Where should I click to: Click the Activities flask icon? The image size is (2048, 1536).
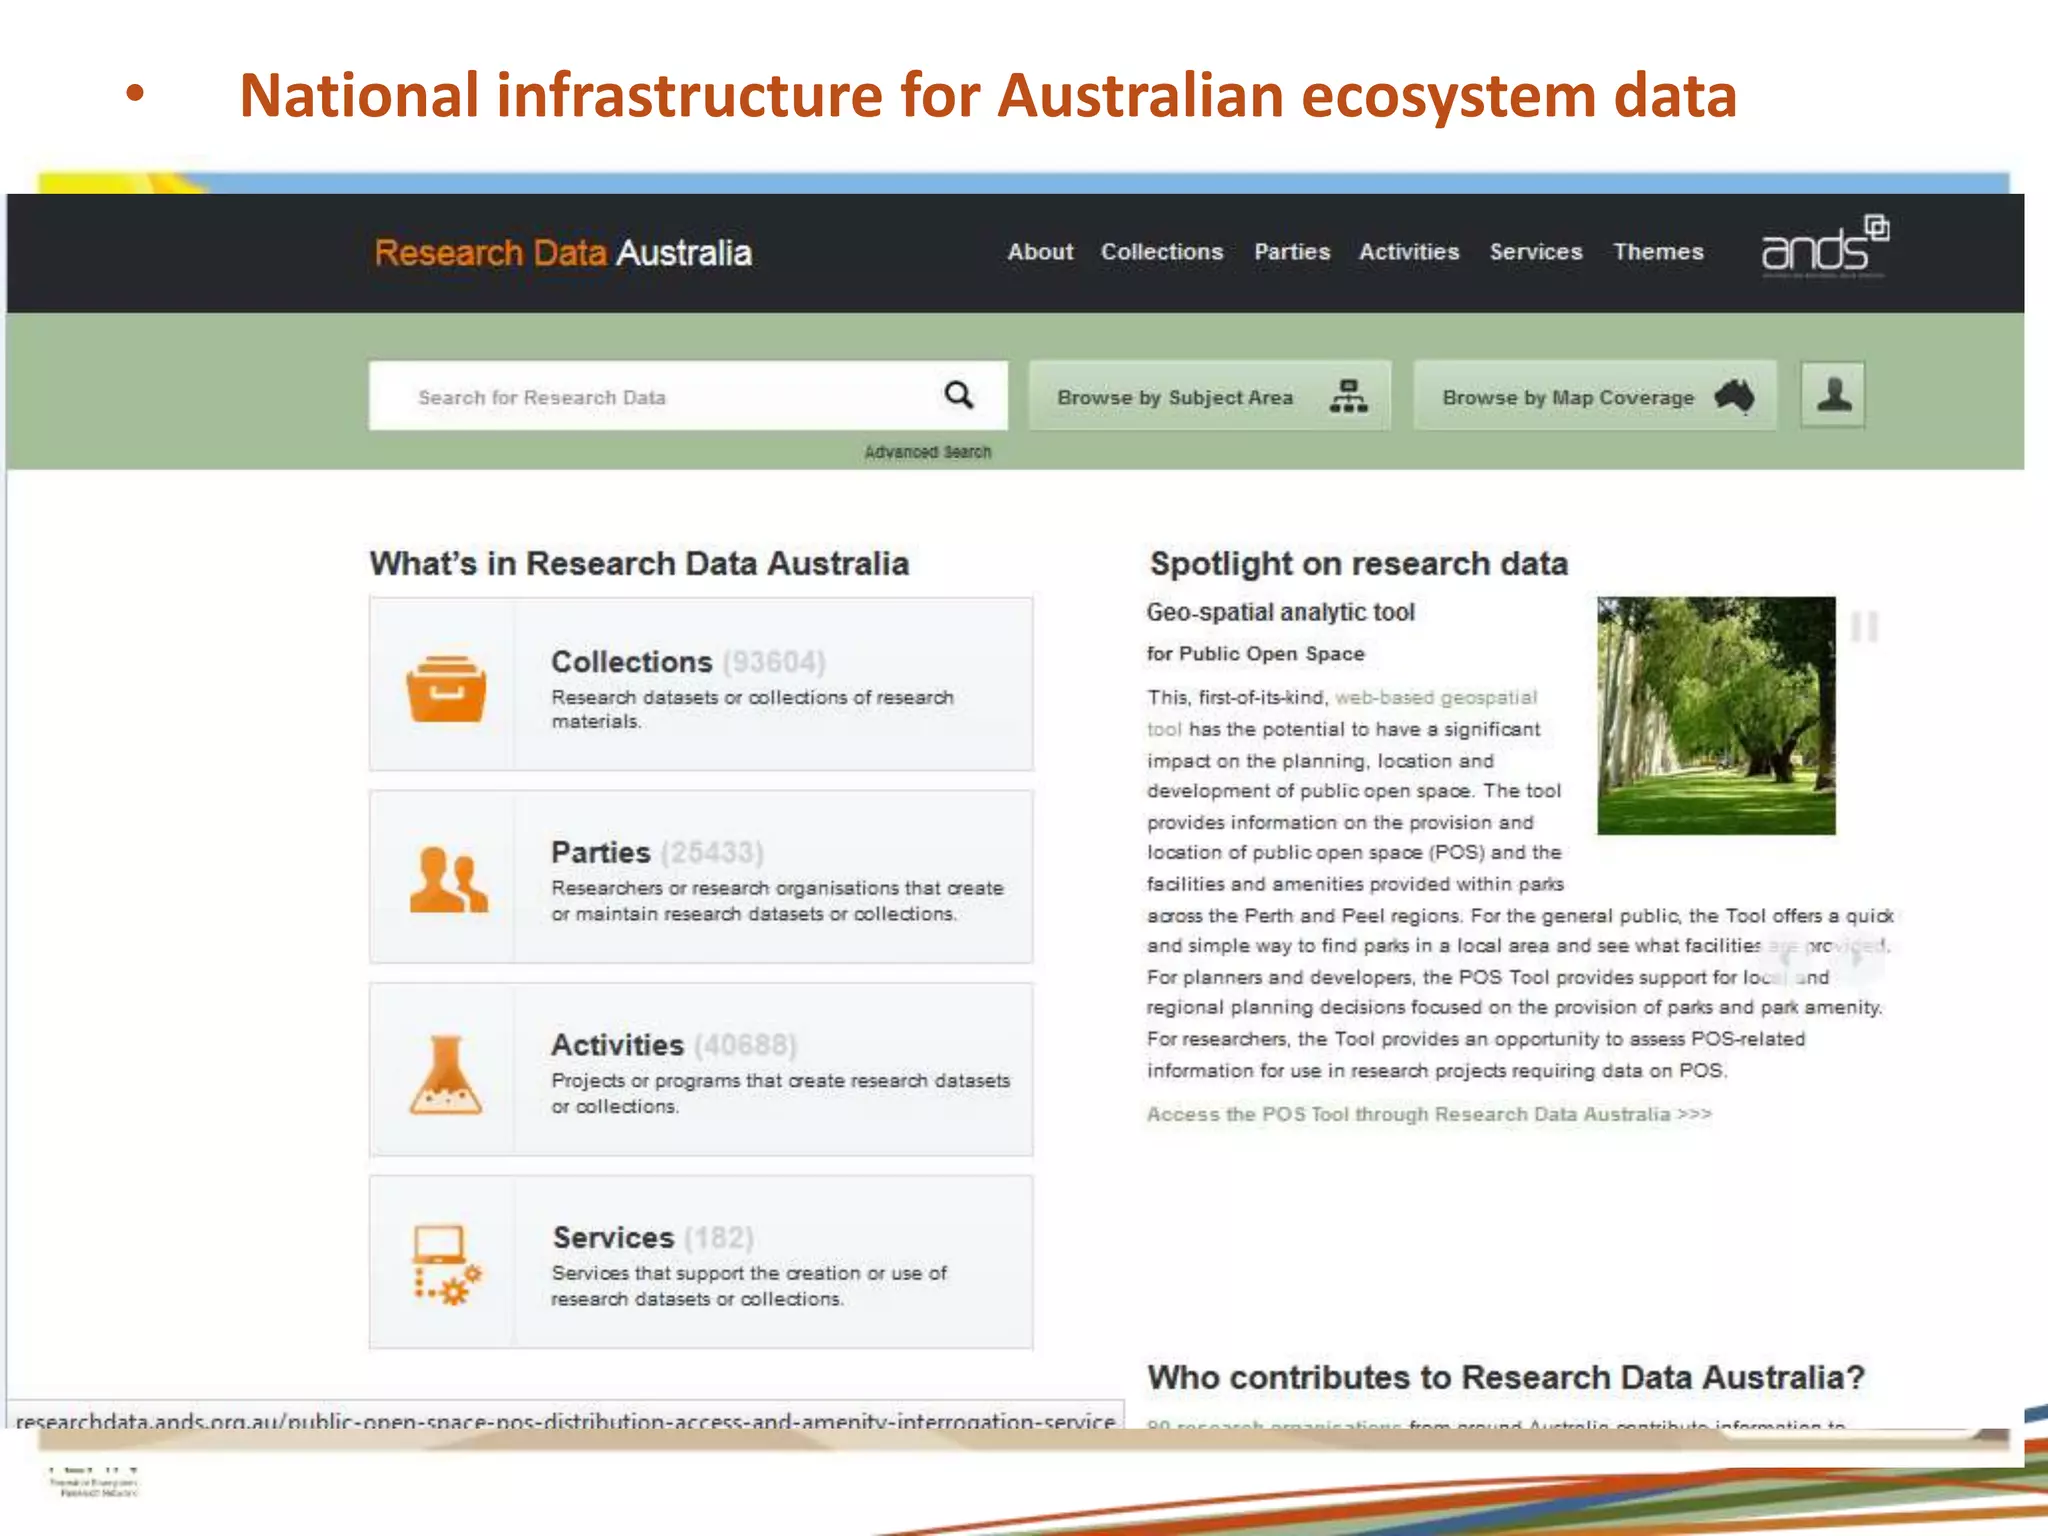[x=446, y=1074]
